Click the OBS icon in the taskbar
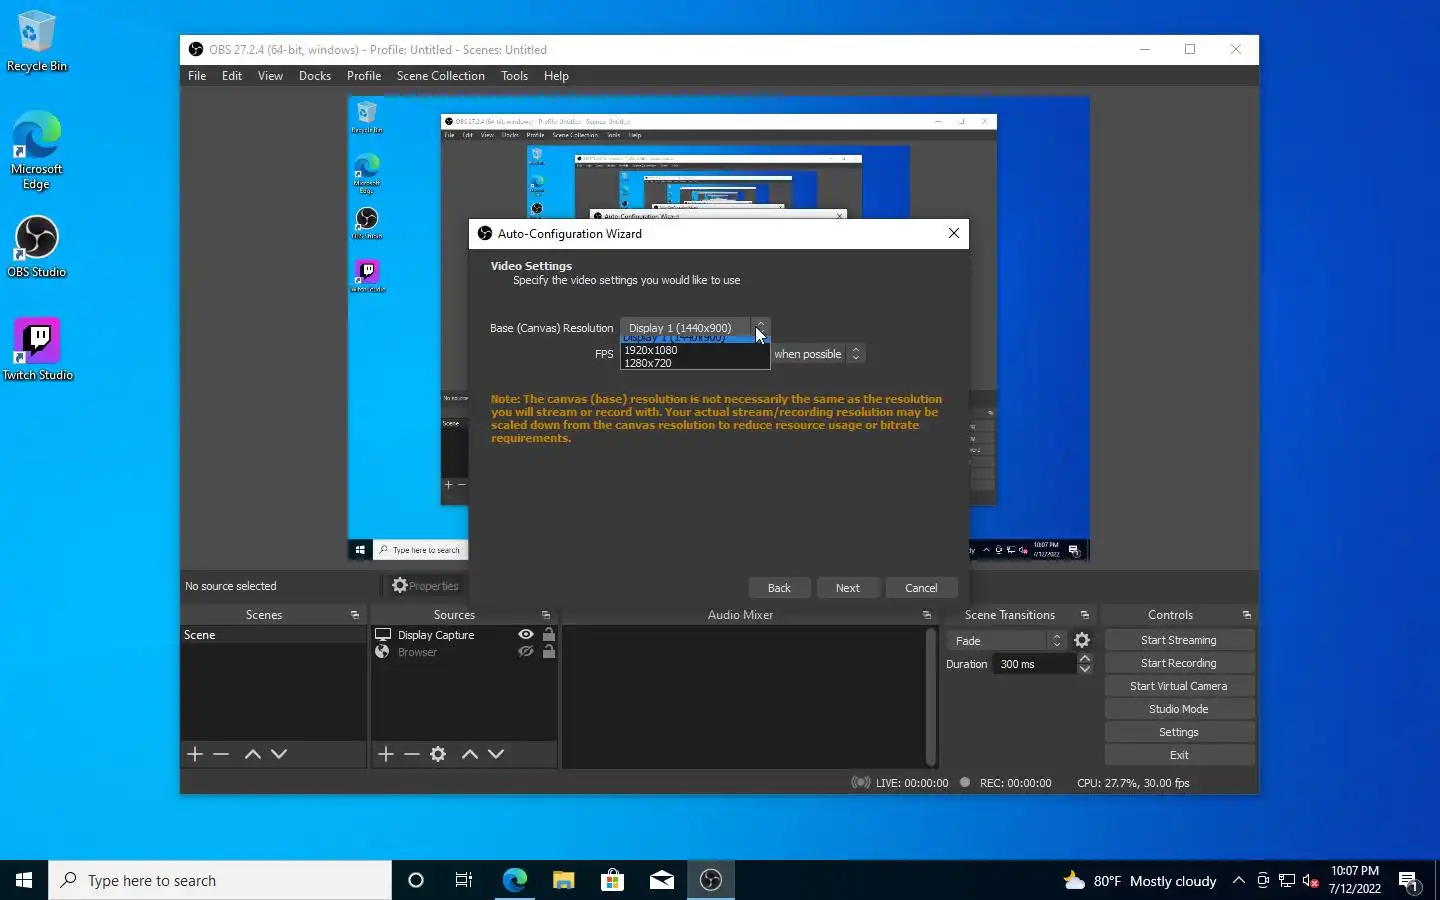The height and width of the screenshot is (900, 1440). click(711, 880)
